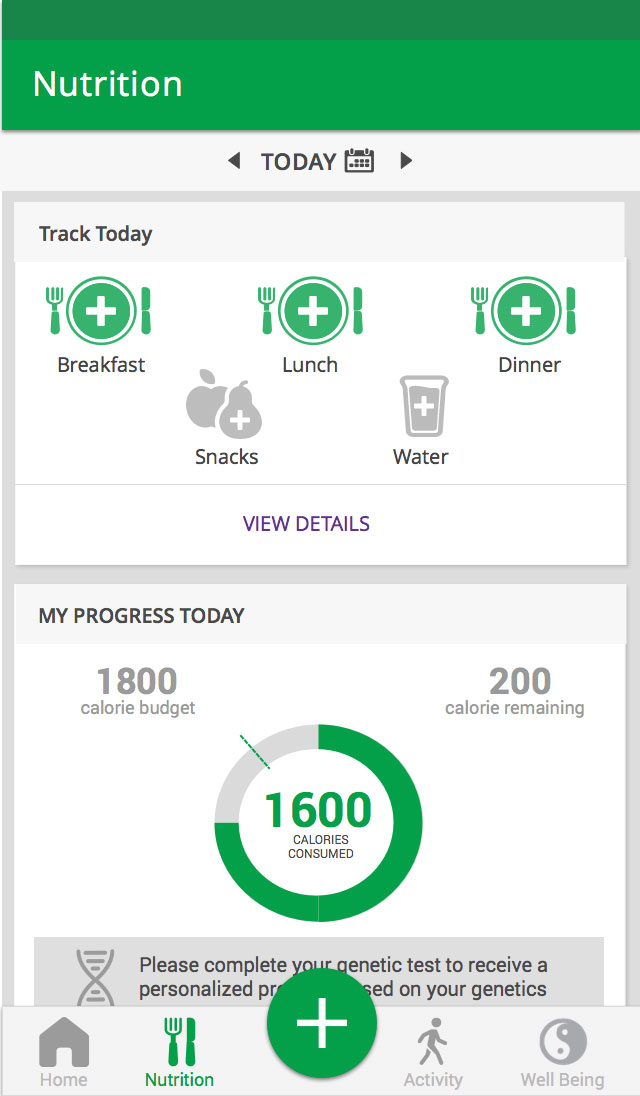Advance to next day arrow
Screen dimensions: 640x1096
pyautogui.click(x=406, y=161)
